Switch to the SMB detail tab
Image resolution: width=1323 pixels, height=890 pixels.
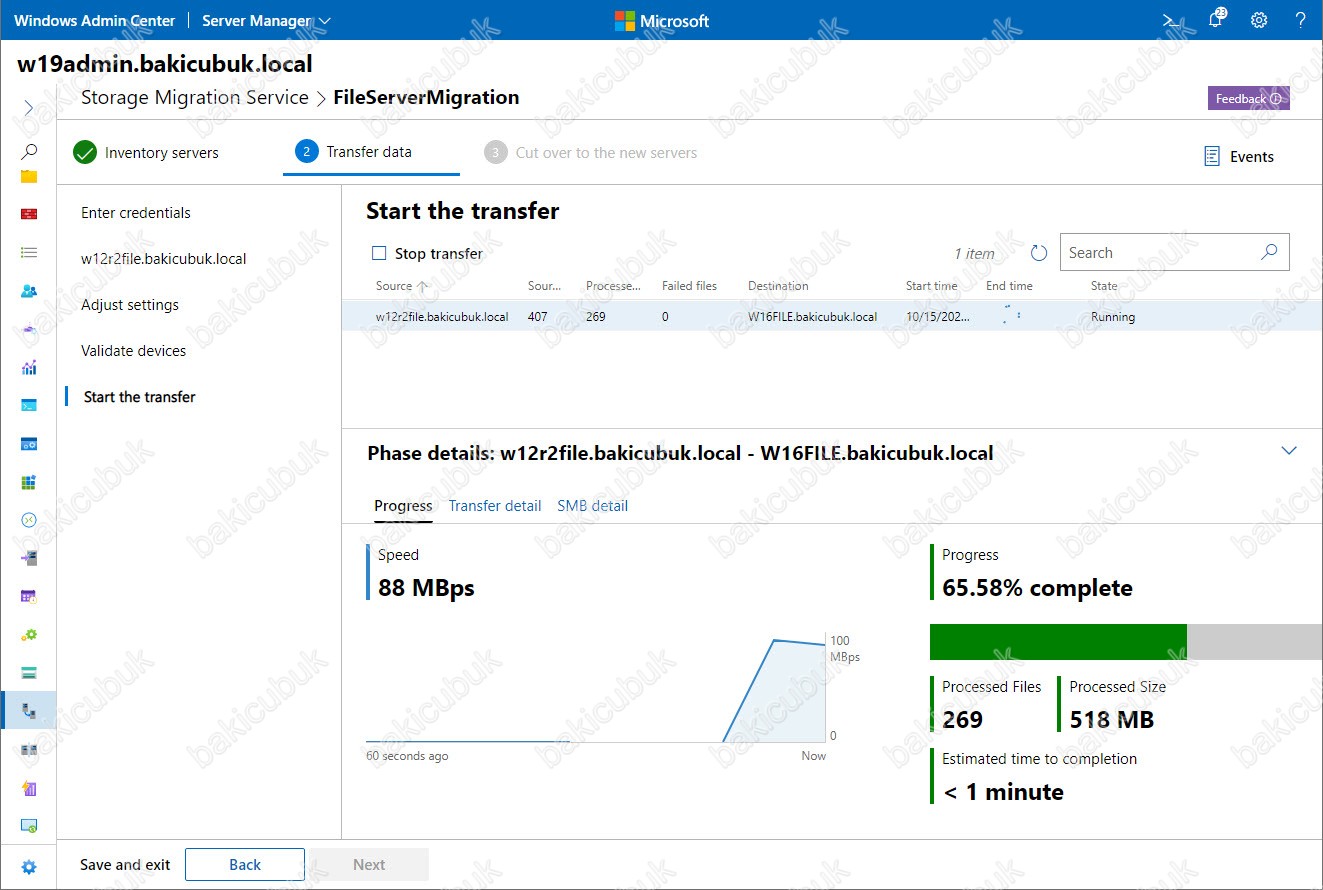click(593, 506)
